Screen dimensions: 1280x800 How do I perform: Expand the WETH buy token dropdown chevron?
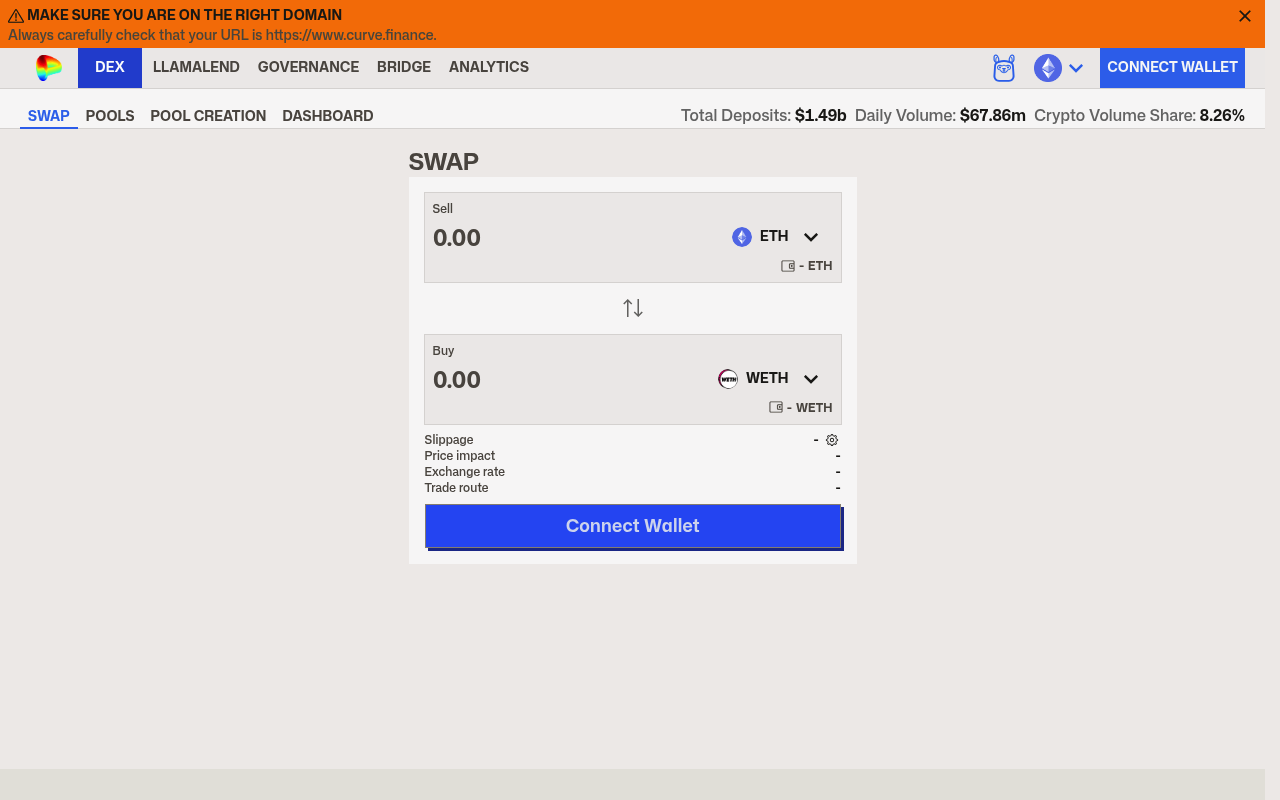tap(811, 379)
